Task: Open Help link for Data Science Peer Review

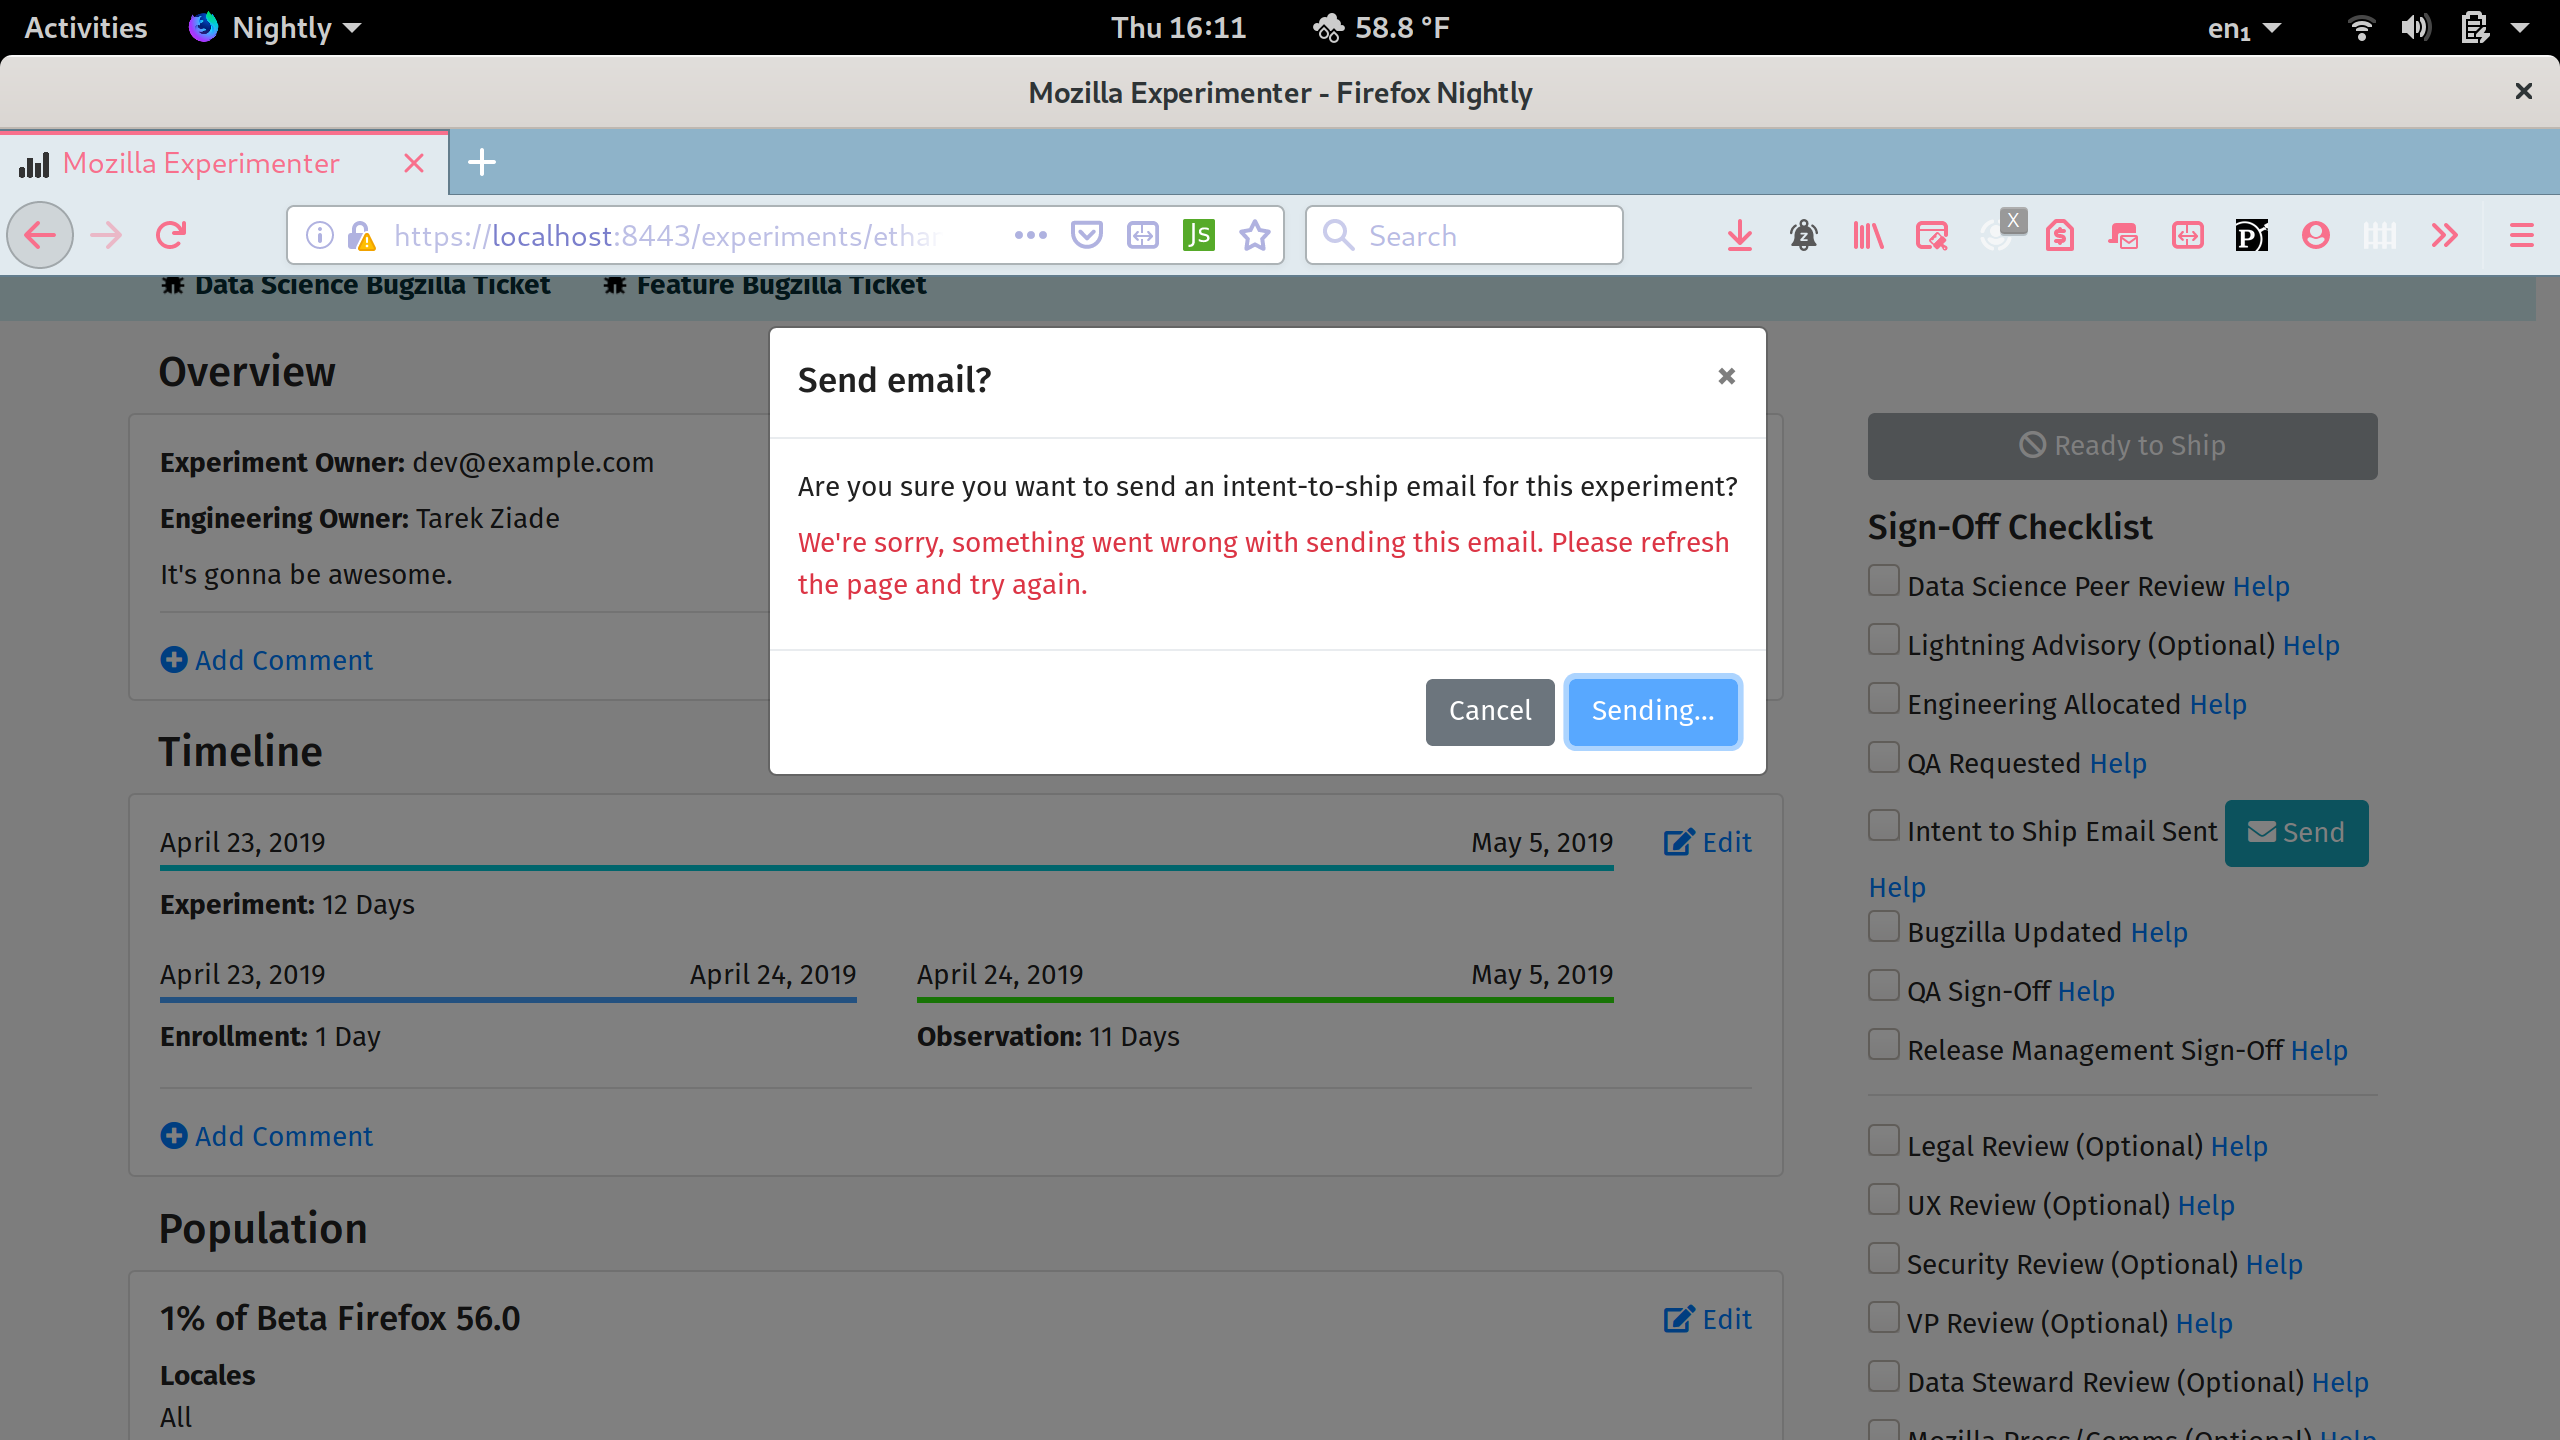Action: [x=2261, y=587]
